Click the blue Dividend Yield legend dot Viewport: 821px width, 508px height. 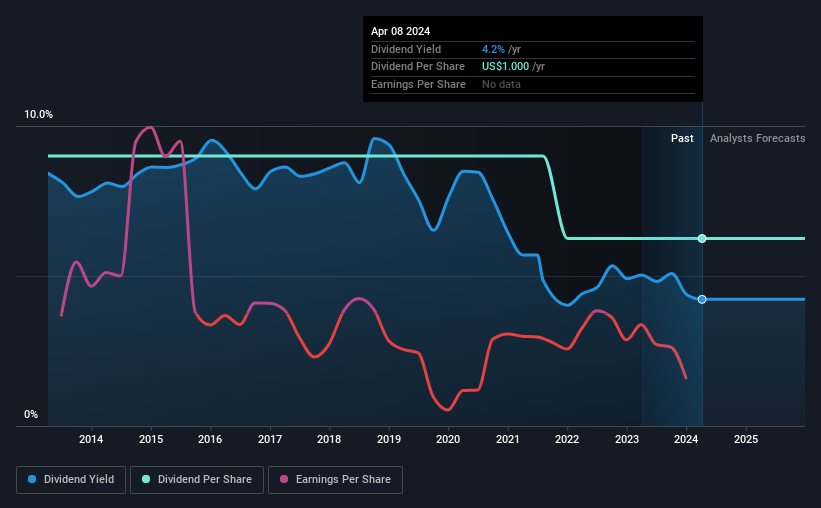coord(32,479)
